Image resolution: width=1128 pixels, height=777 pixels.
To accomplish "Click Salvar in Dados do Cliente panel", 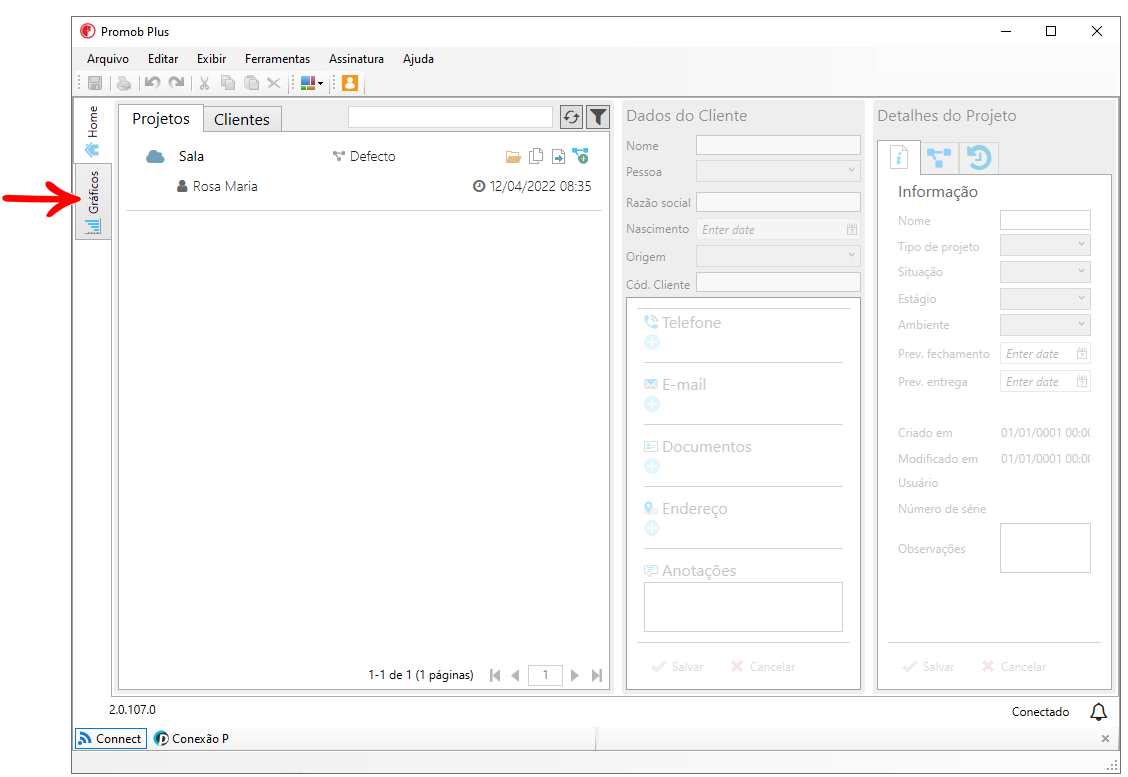I will 677,667.
